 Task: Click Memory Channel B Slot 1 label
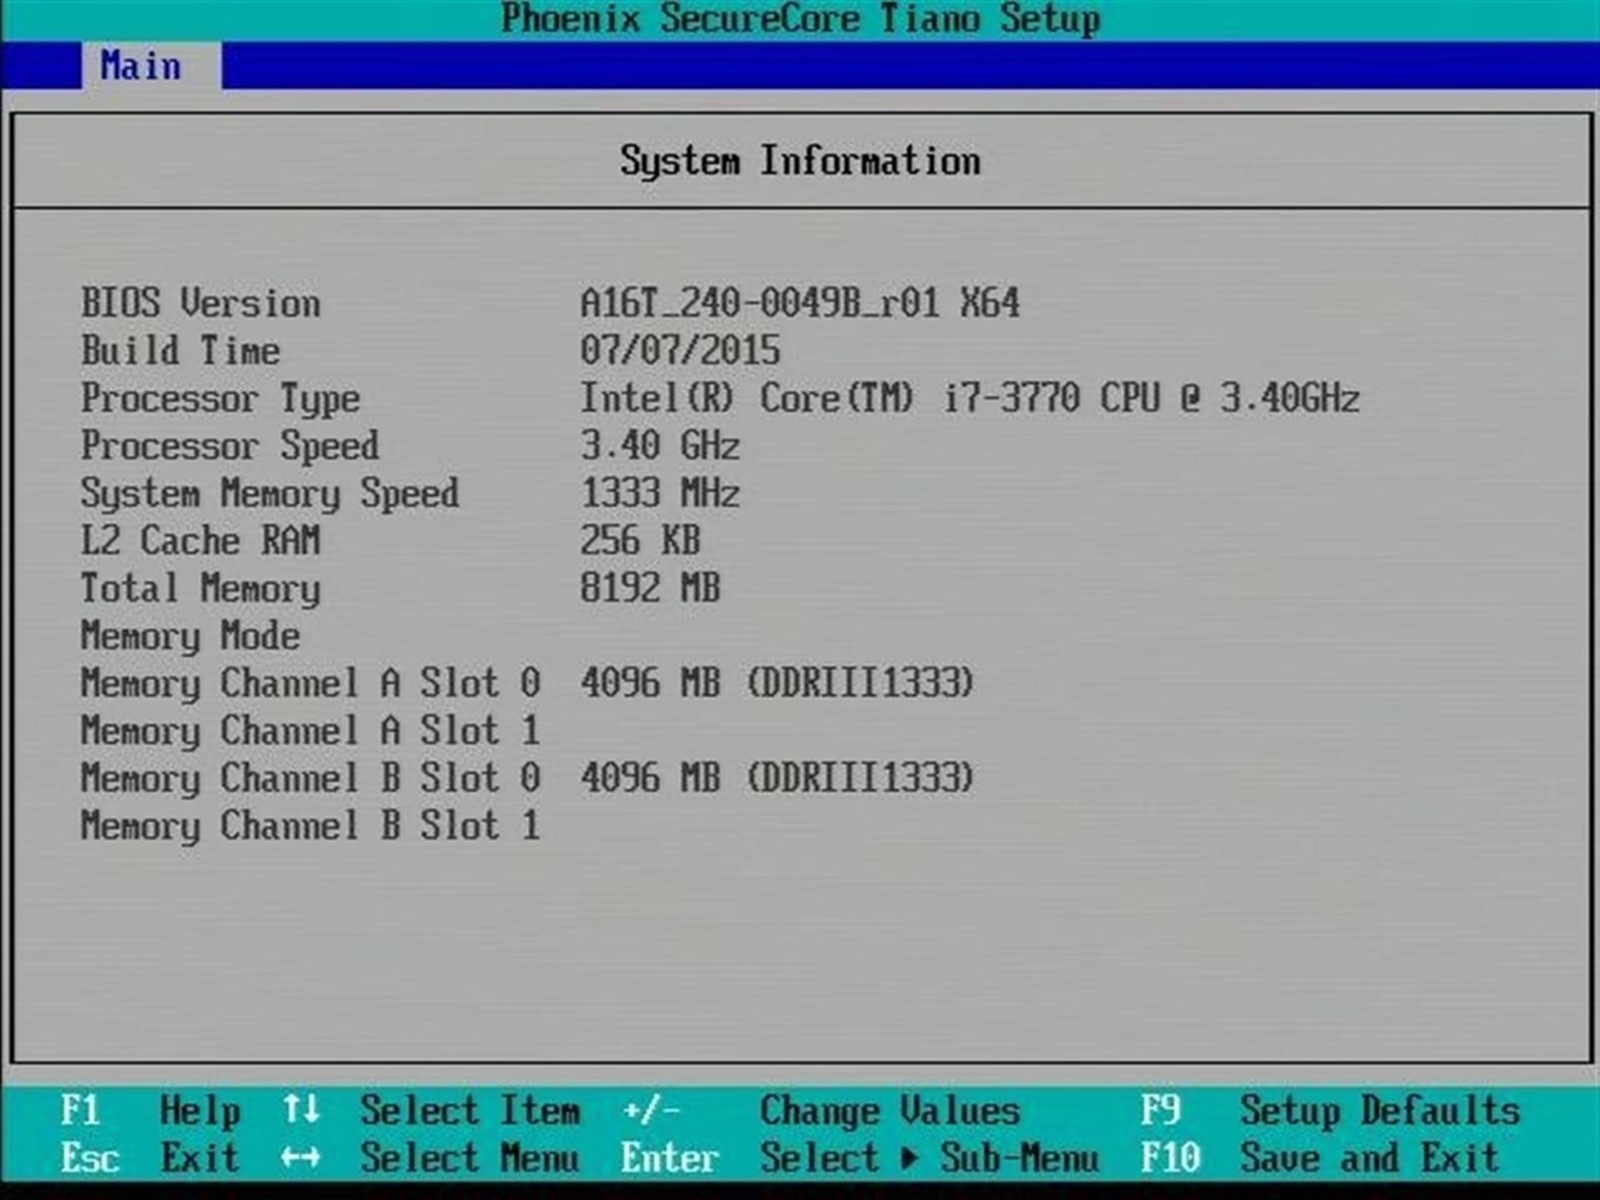point(311,826)
